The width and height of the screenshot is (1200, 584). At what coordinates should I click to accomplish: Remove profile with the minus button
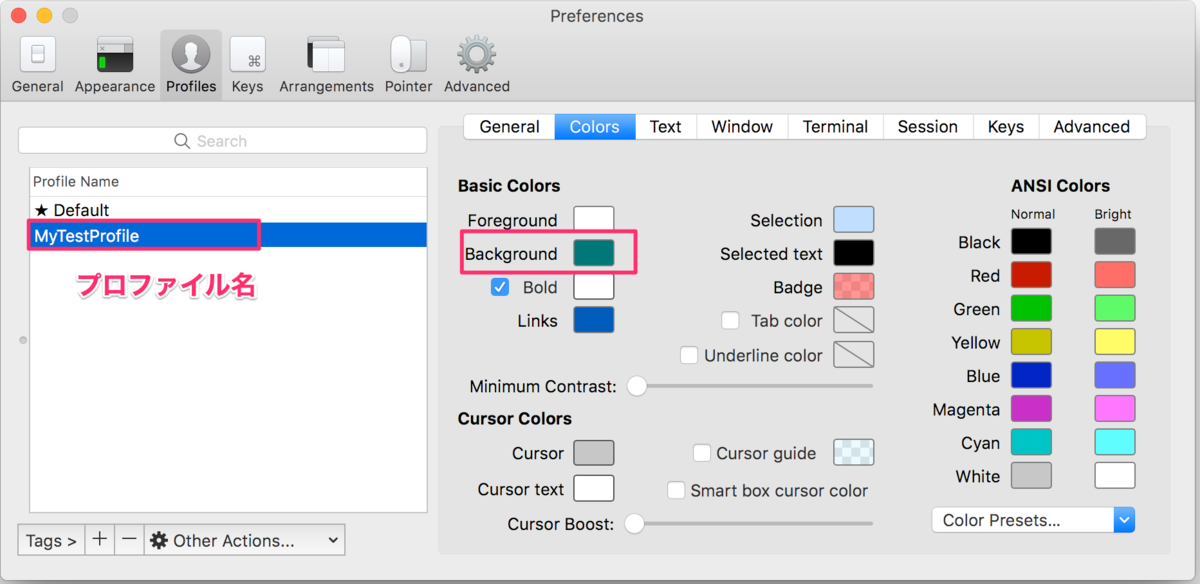coord(129,540)
